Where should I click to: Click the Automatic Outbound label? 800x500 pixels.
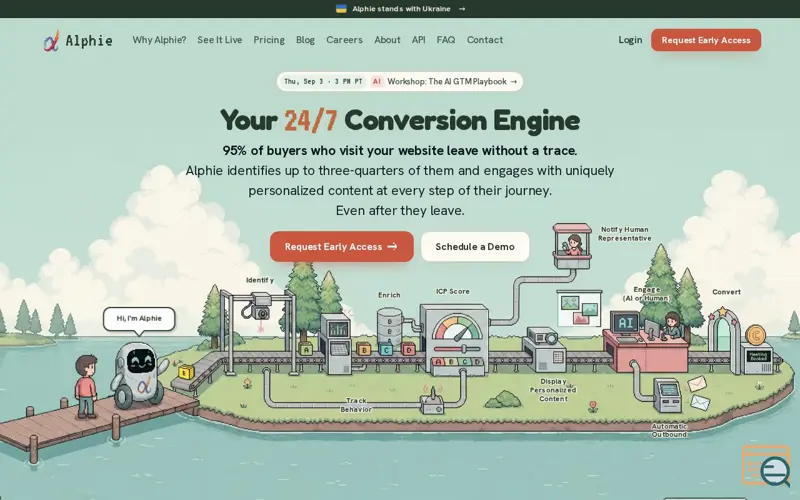click(669, 430)
